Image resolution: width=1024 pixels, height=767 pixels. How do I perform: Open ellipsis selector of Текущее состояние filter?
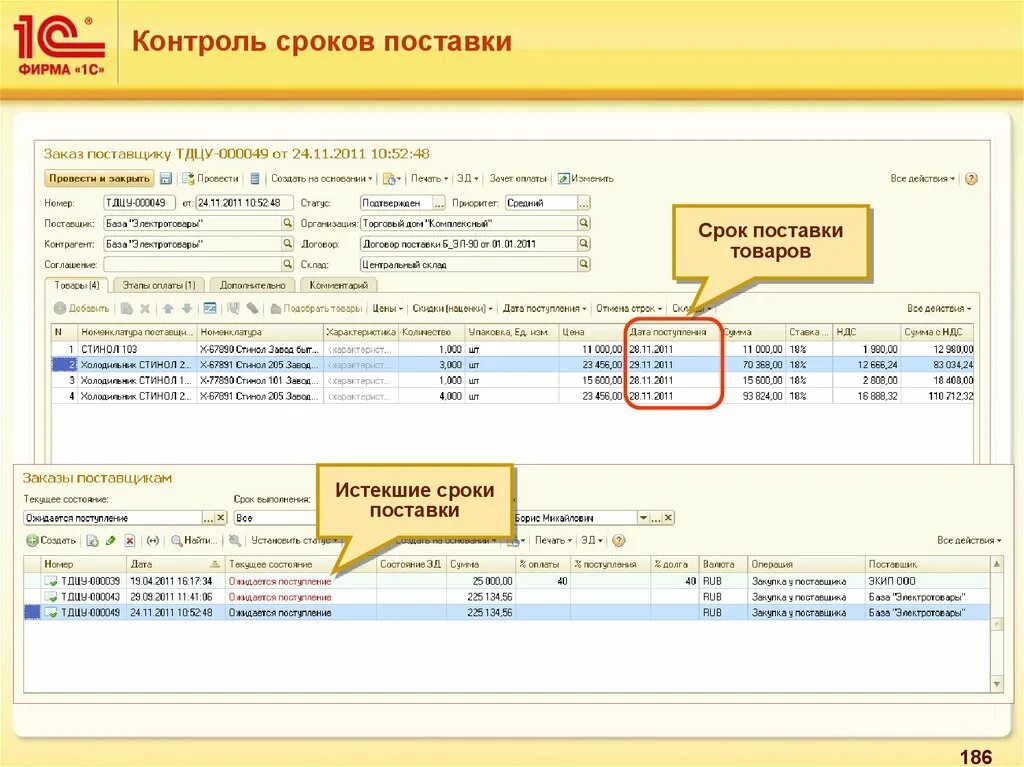point(208,518)
